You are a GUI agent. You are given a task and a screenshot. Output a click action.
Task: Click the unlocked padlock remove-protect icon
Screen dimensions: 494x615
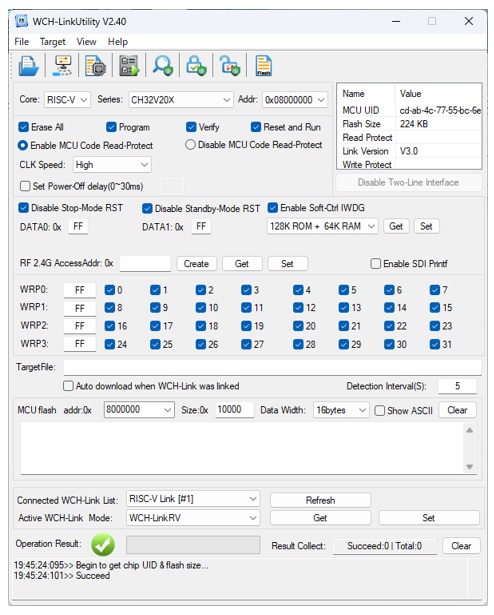[230, 66]
